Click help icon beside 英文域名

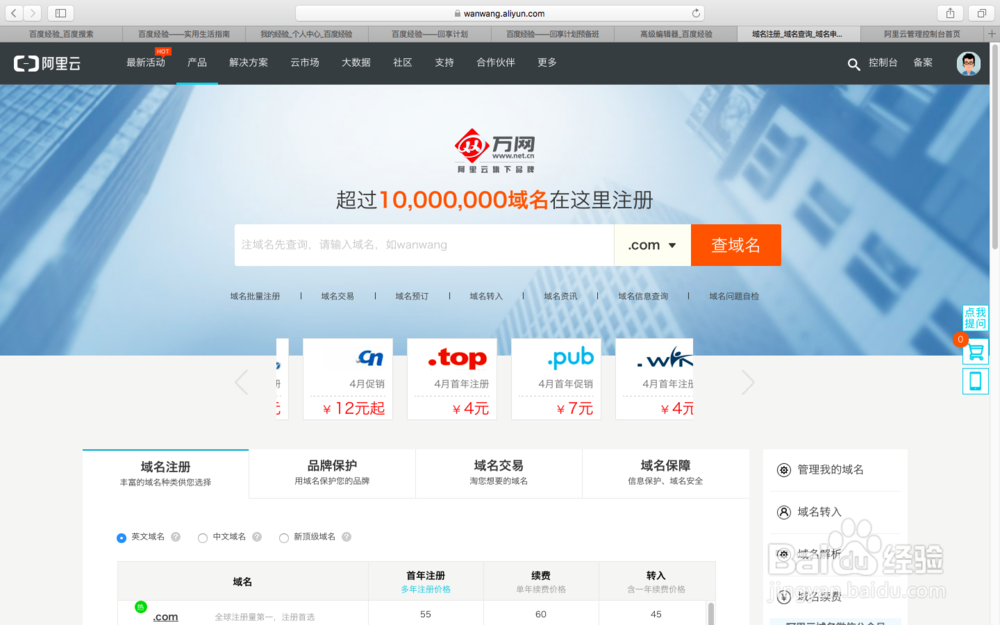tap(175, 537)
